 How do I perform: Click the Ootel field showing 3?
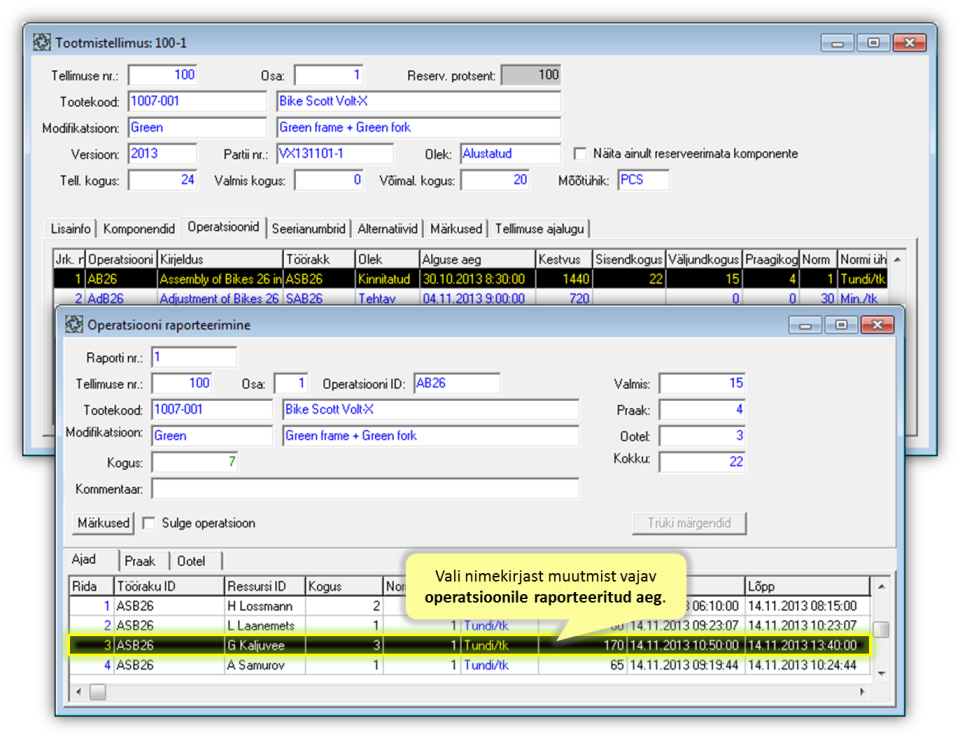[x=702, y=436]
